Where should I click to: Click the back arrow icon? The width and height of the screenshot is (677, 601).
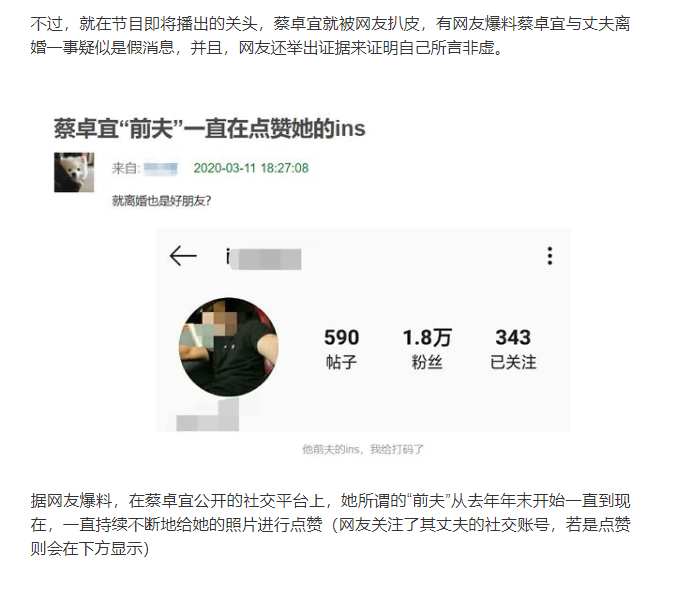click(x=183, y=256)
